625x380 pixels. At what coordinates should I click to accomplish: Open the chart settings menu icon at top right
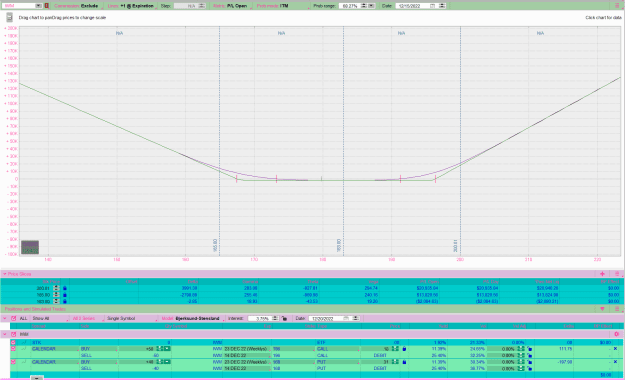(617, 6)
